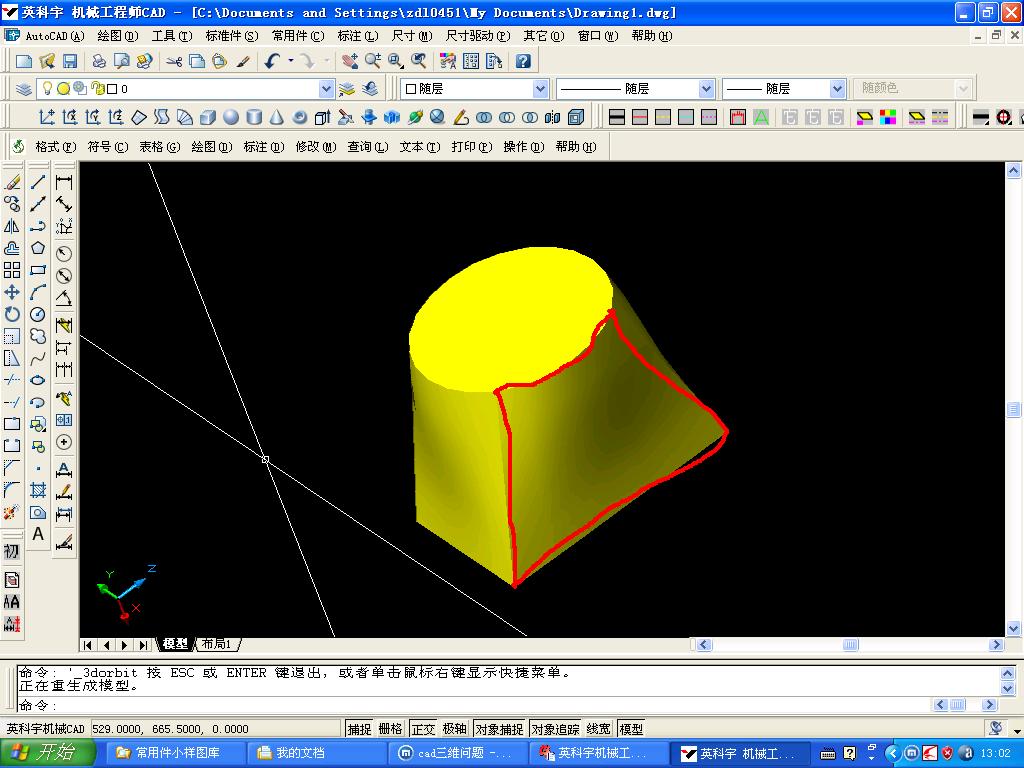Click the Undo arrow icon
This screenshot has height=768, width=1024.
pos(272,61)
